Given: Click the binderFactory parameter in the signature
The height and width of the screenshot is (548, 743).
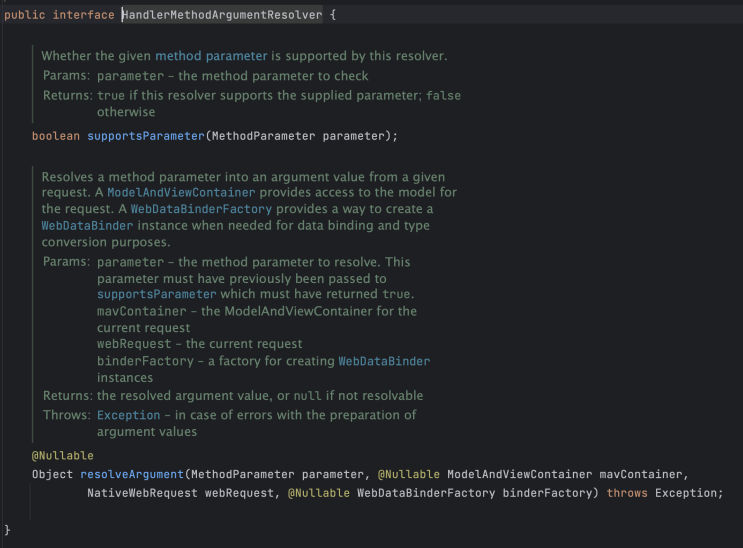Looking at the screenshot, I should [x=547, y=493].
